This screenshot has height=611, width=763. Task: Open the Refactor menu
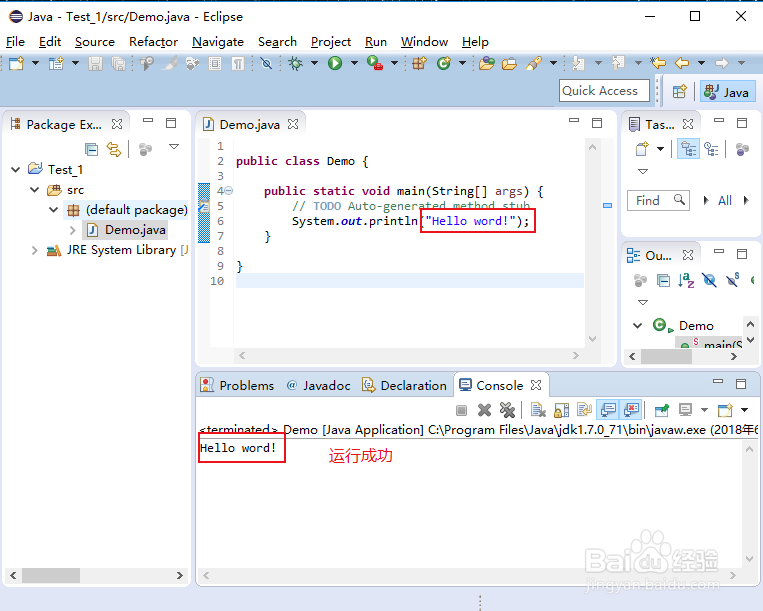tap(153, 42)
